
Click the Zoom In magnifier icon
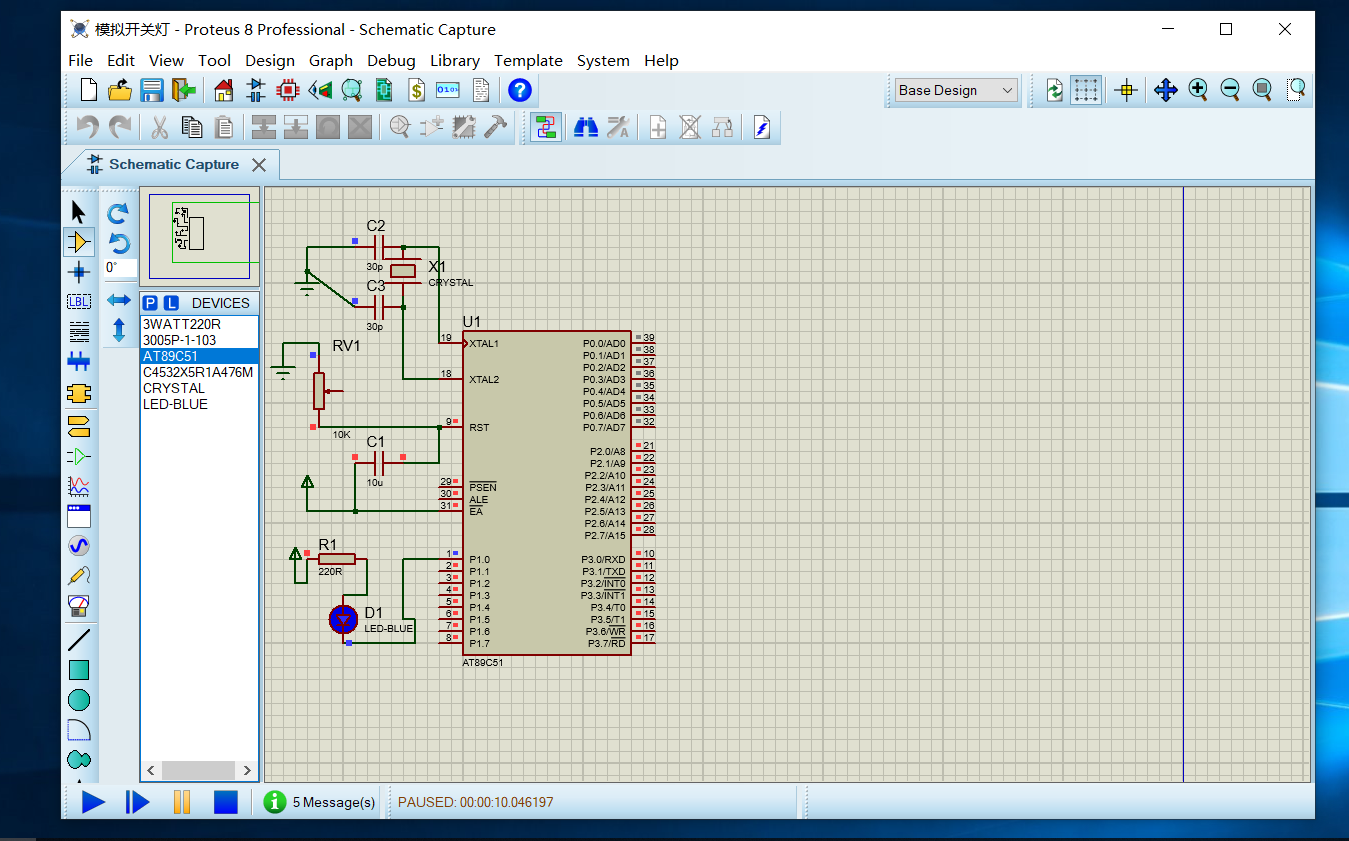point(1198,90)
